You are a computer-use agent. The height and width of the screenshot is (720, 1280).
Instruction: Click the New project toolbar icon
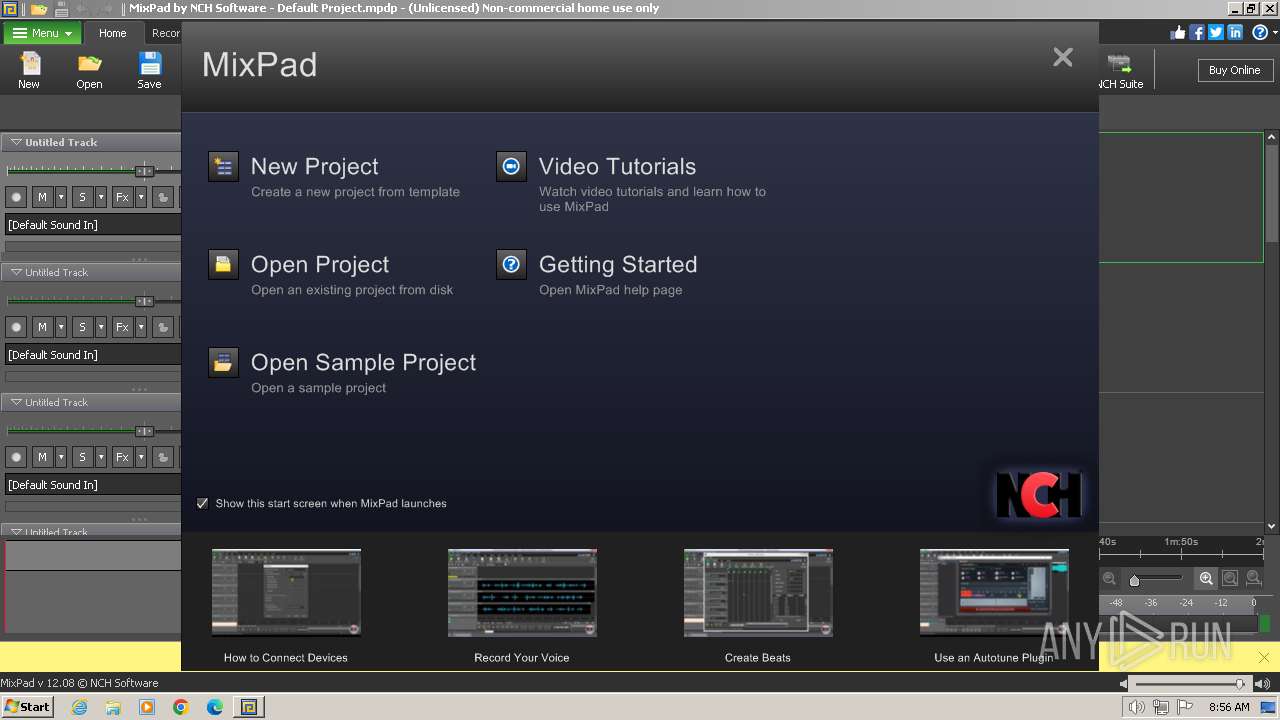click(29, 64)
